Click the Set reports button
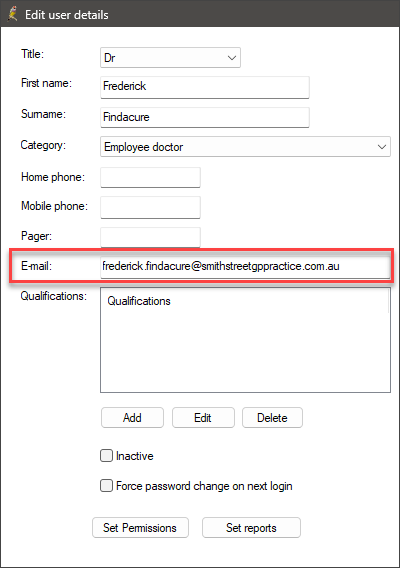Screen dimensions: 400x568 click(x=251, y=528)
